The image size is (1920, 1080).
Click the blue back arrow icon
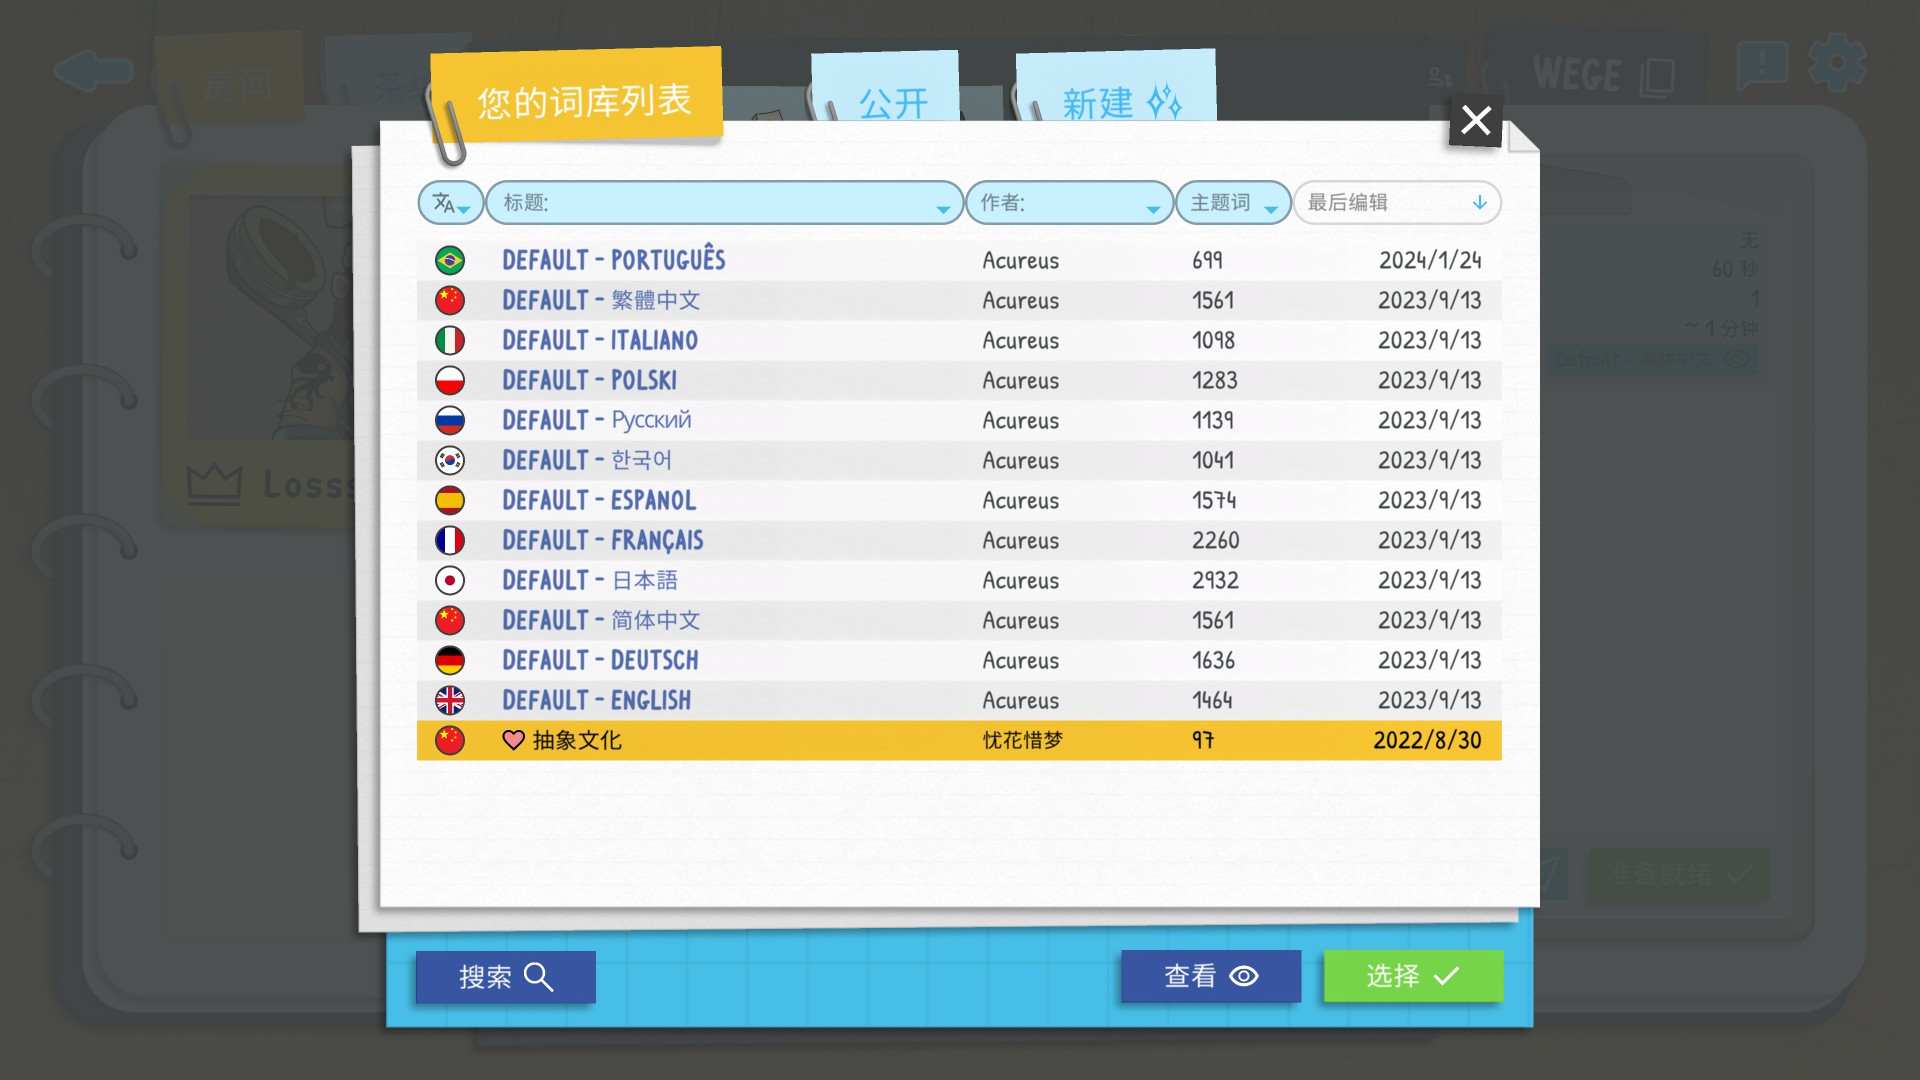click(x=92, y=70)
